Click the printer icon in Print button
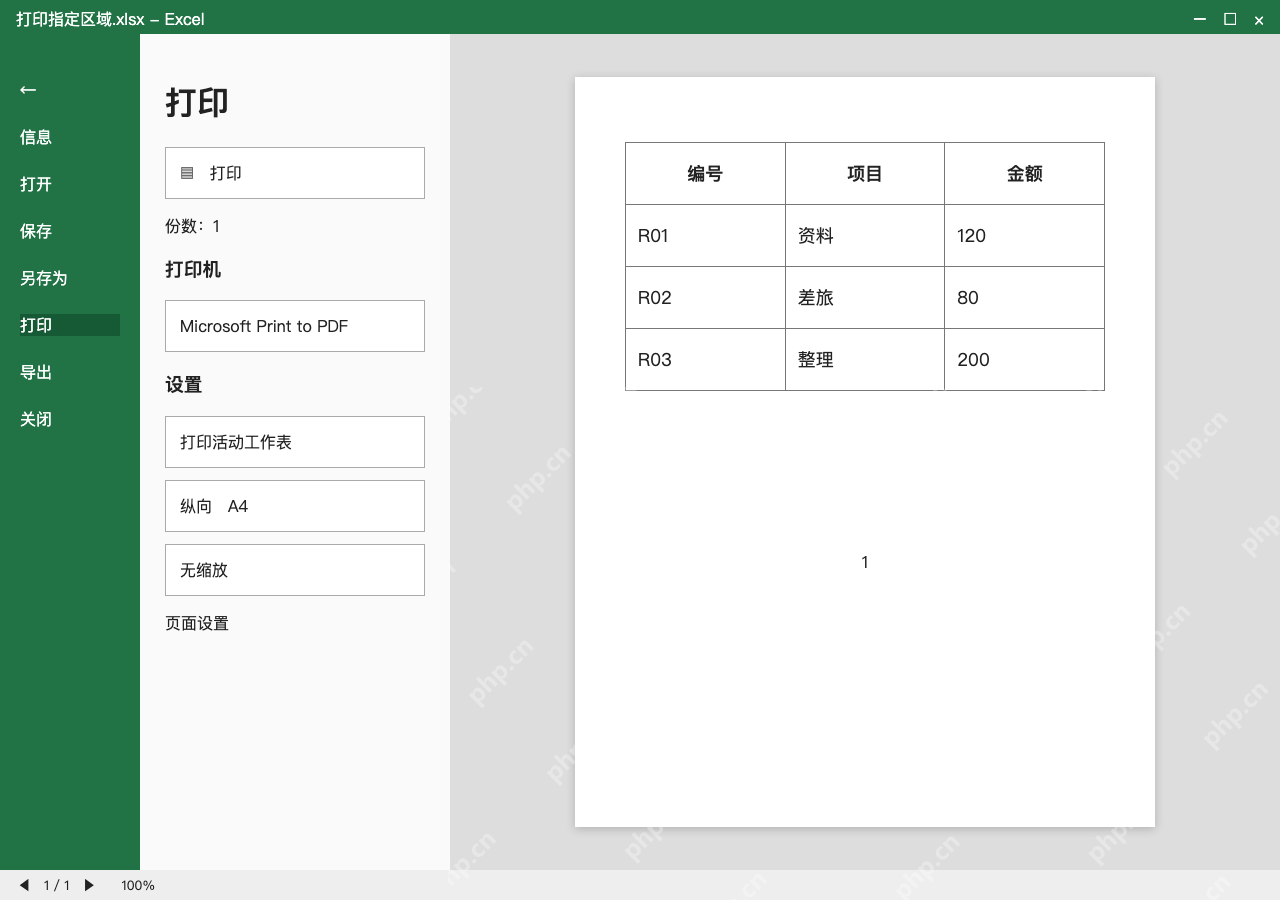Screen dimensions: 1280x900 tap(187, 173)
